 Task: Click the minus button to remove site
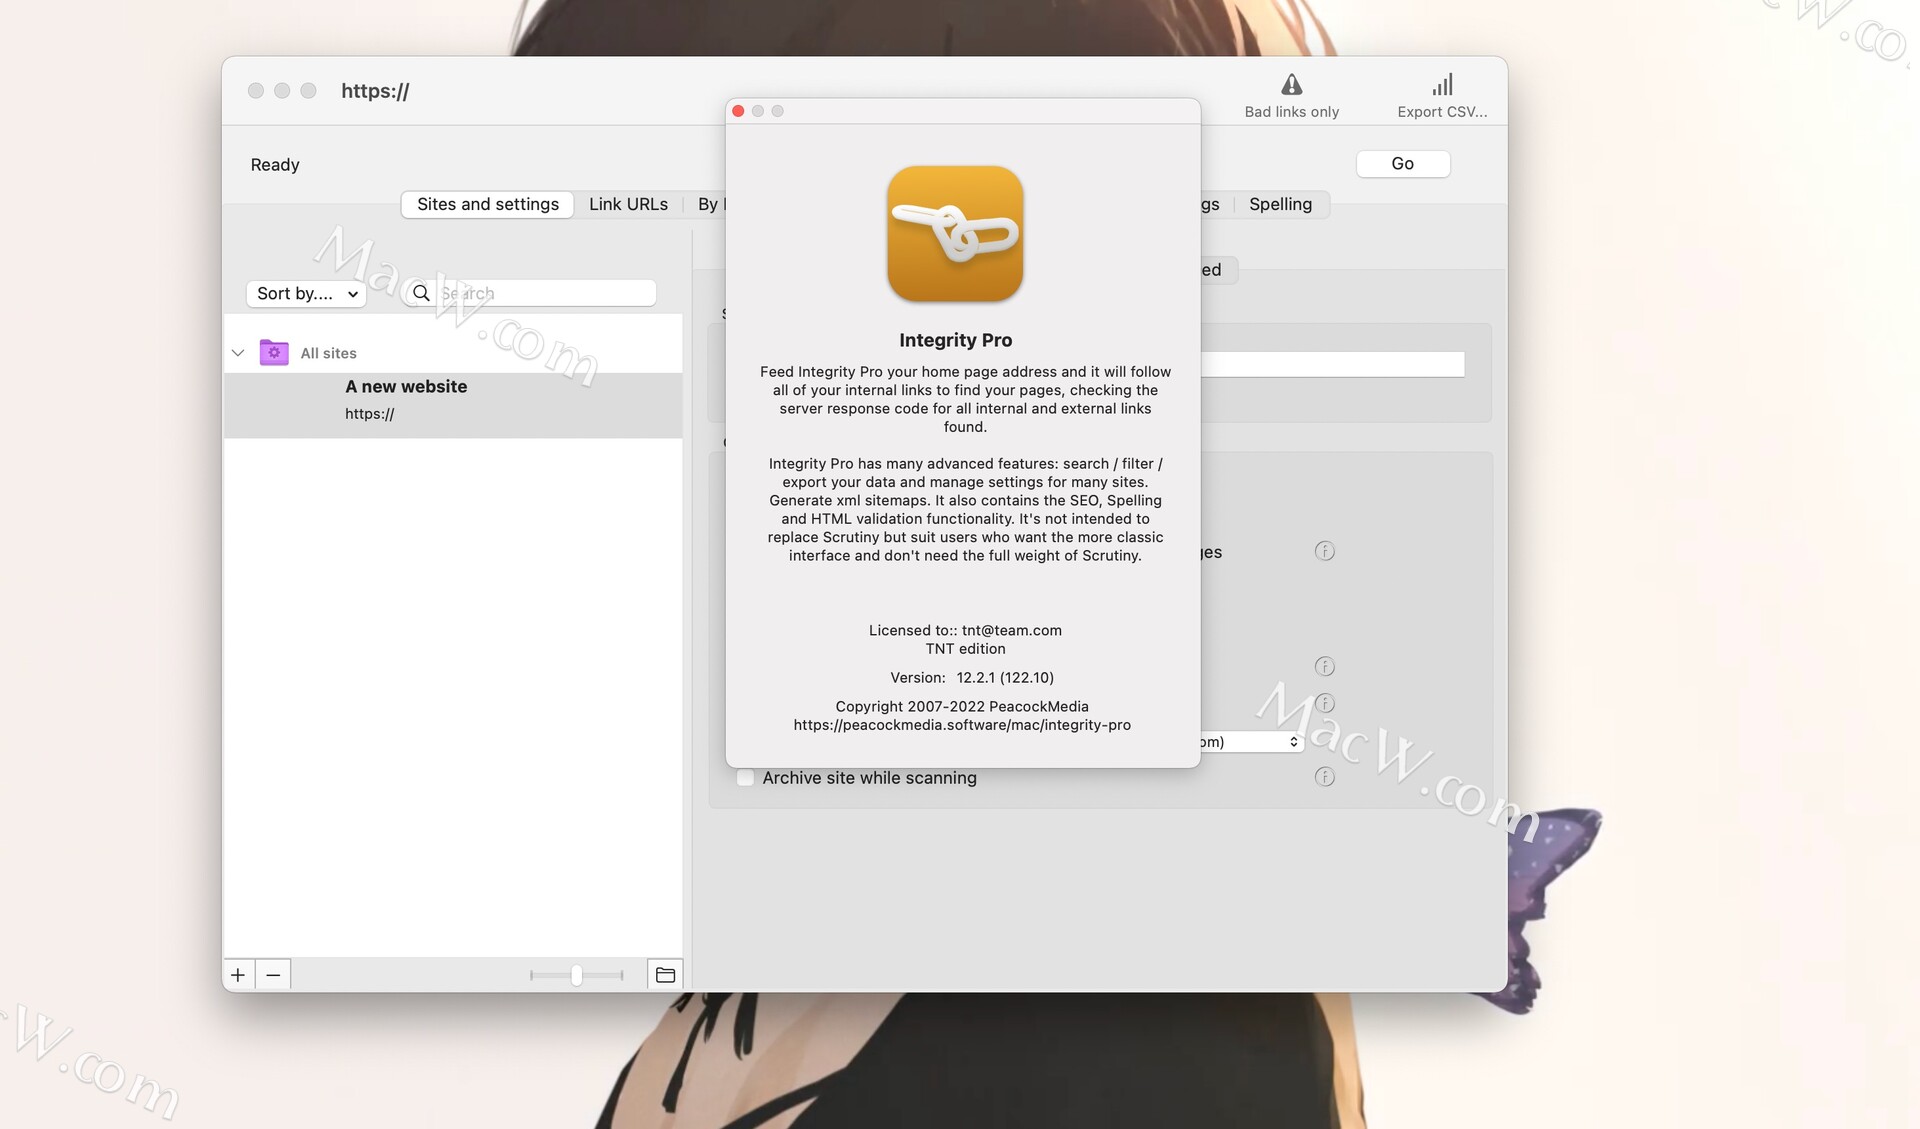click(x=273, y=974)
